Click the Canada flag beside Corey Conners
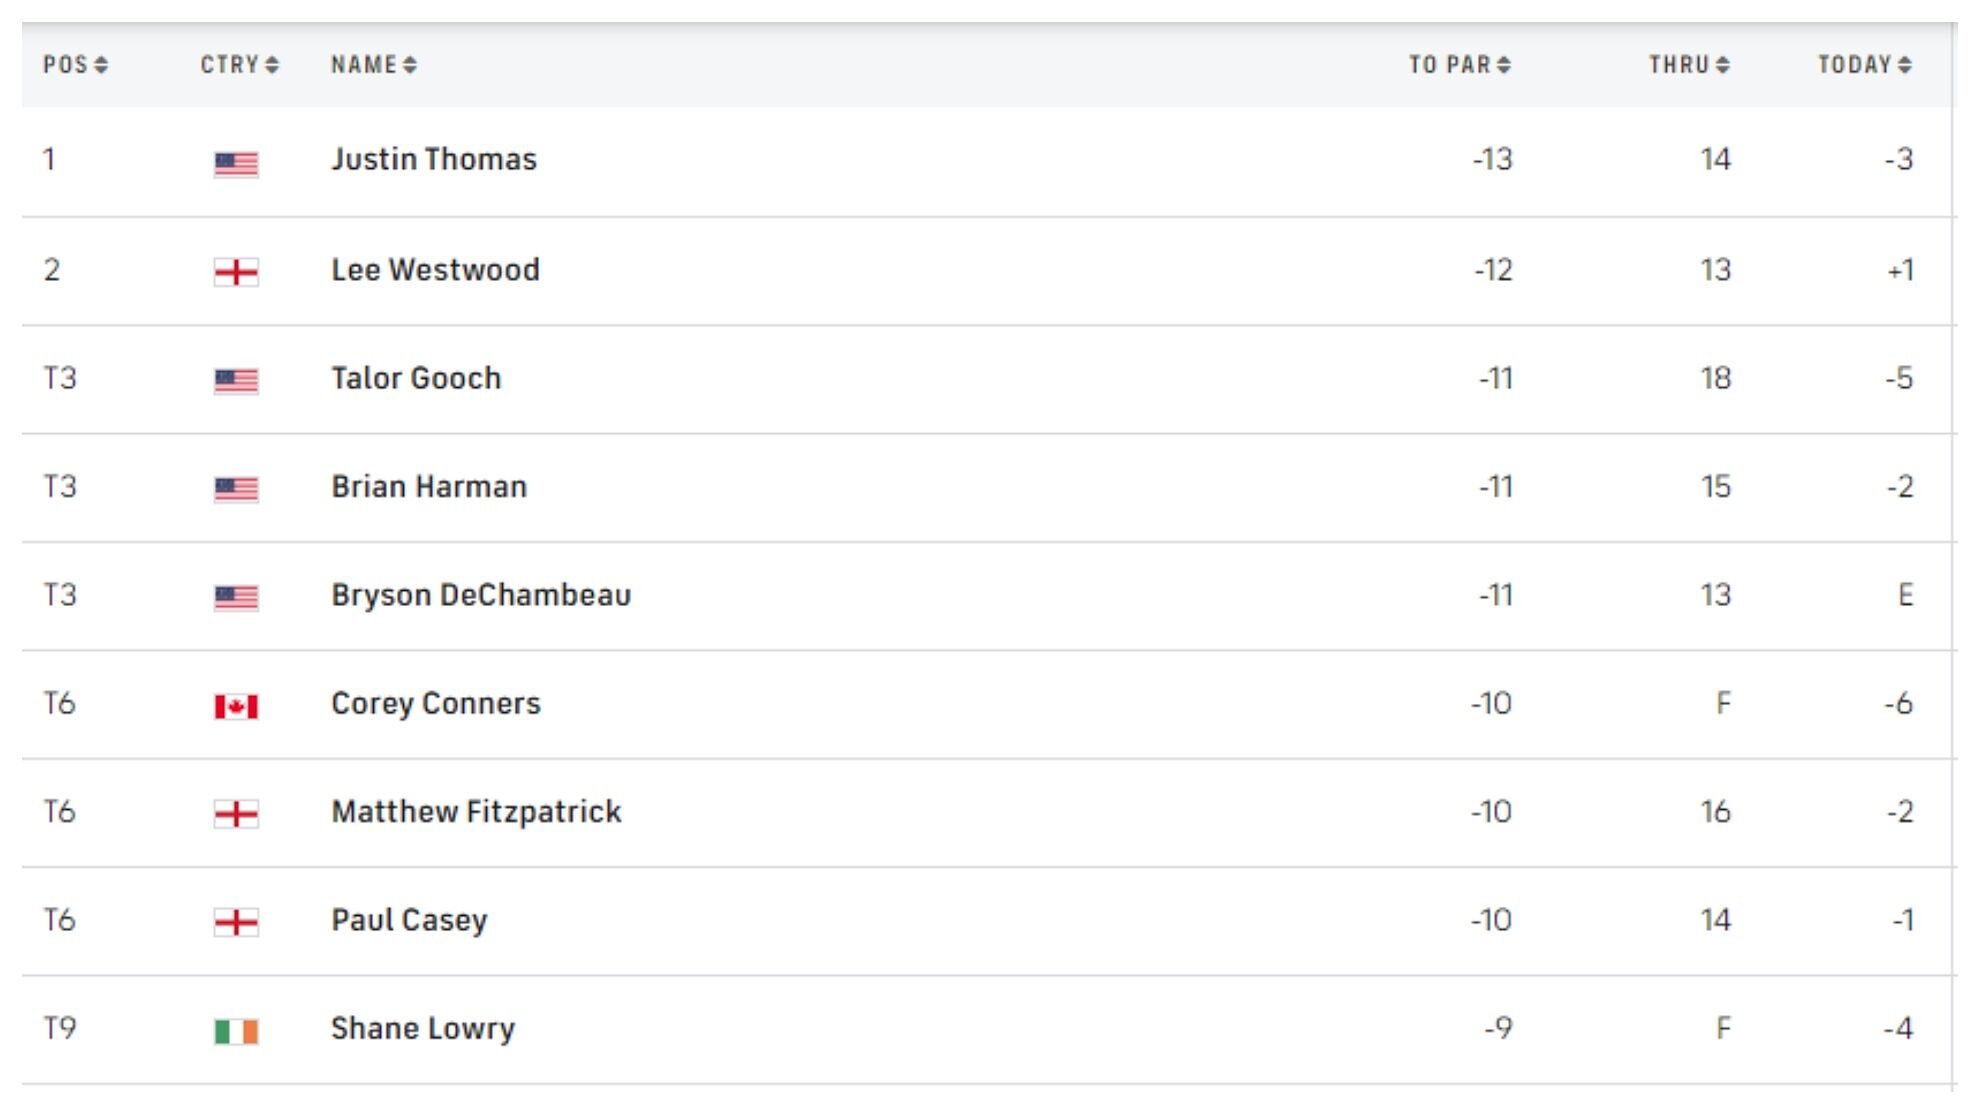The width and height of the screenshot is (1980, 1114). coord(236,707)
